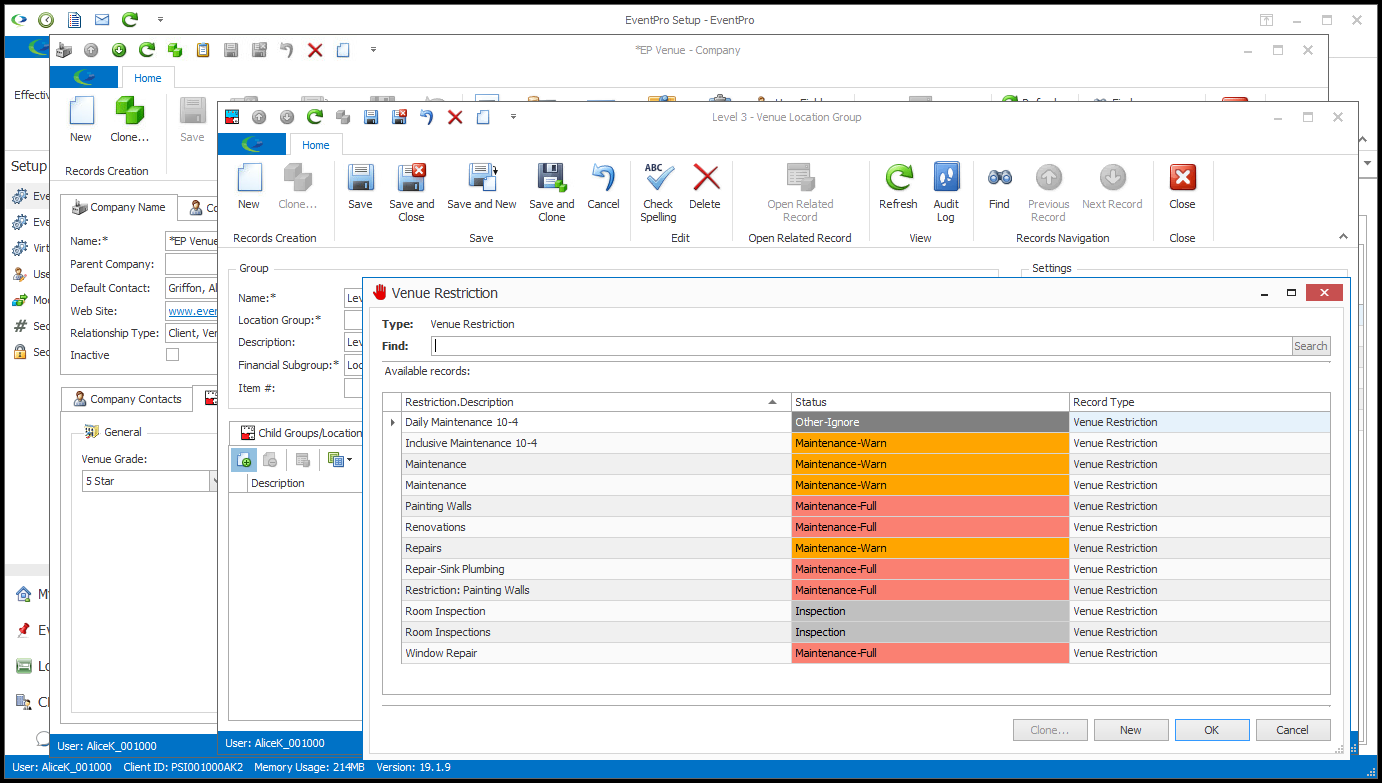Click New in the EP Venue Company ribbon
1382x783 pixels.
81,111
